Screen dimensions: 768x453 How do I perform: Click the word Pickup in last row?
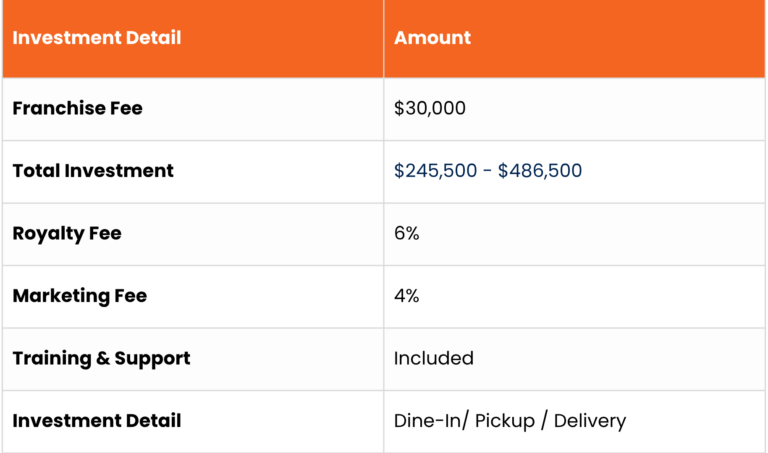click(x=504, y=421)
